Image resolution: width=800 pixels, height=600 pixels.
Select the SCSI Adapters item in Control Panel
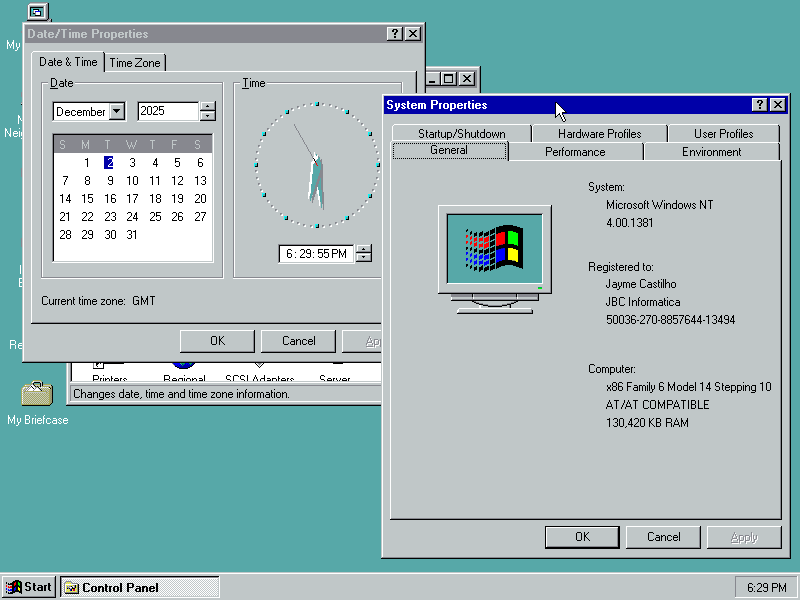[x=259, y=377]
